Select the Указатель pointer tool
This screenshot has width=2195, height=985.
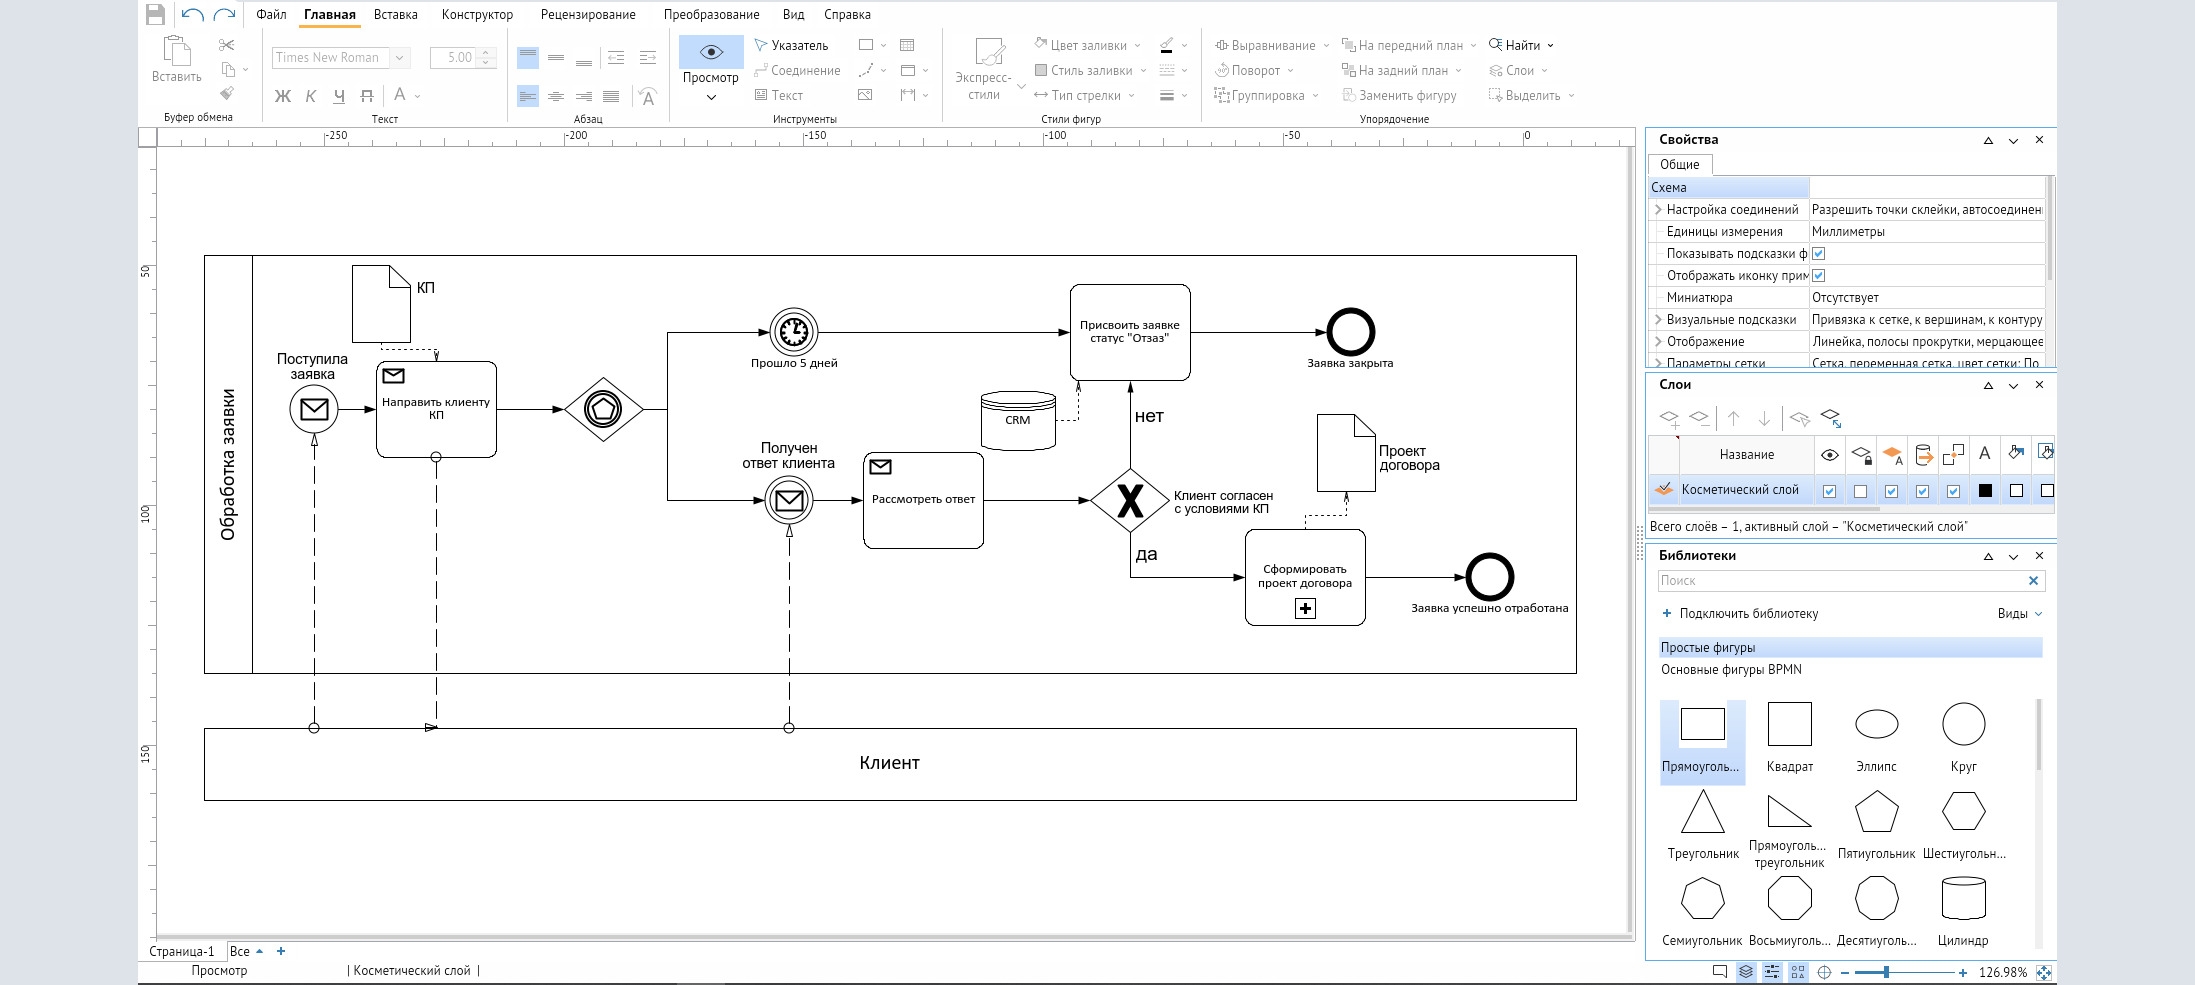click(x=791, y=45)
